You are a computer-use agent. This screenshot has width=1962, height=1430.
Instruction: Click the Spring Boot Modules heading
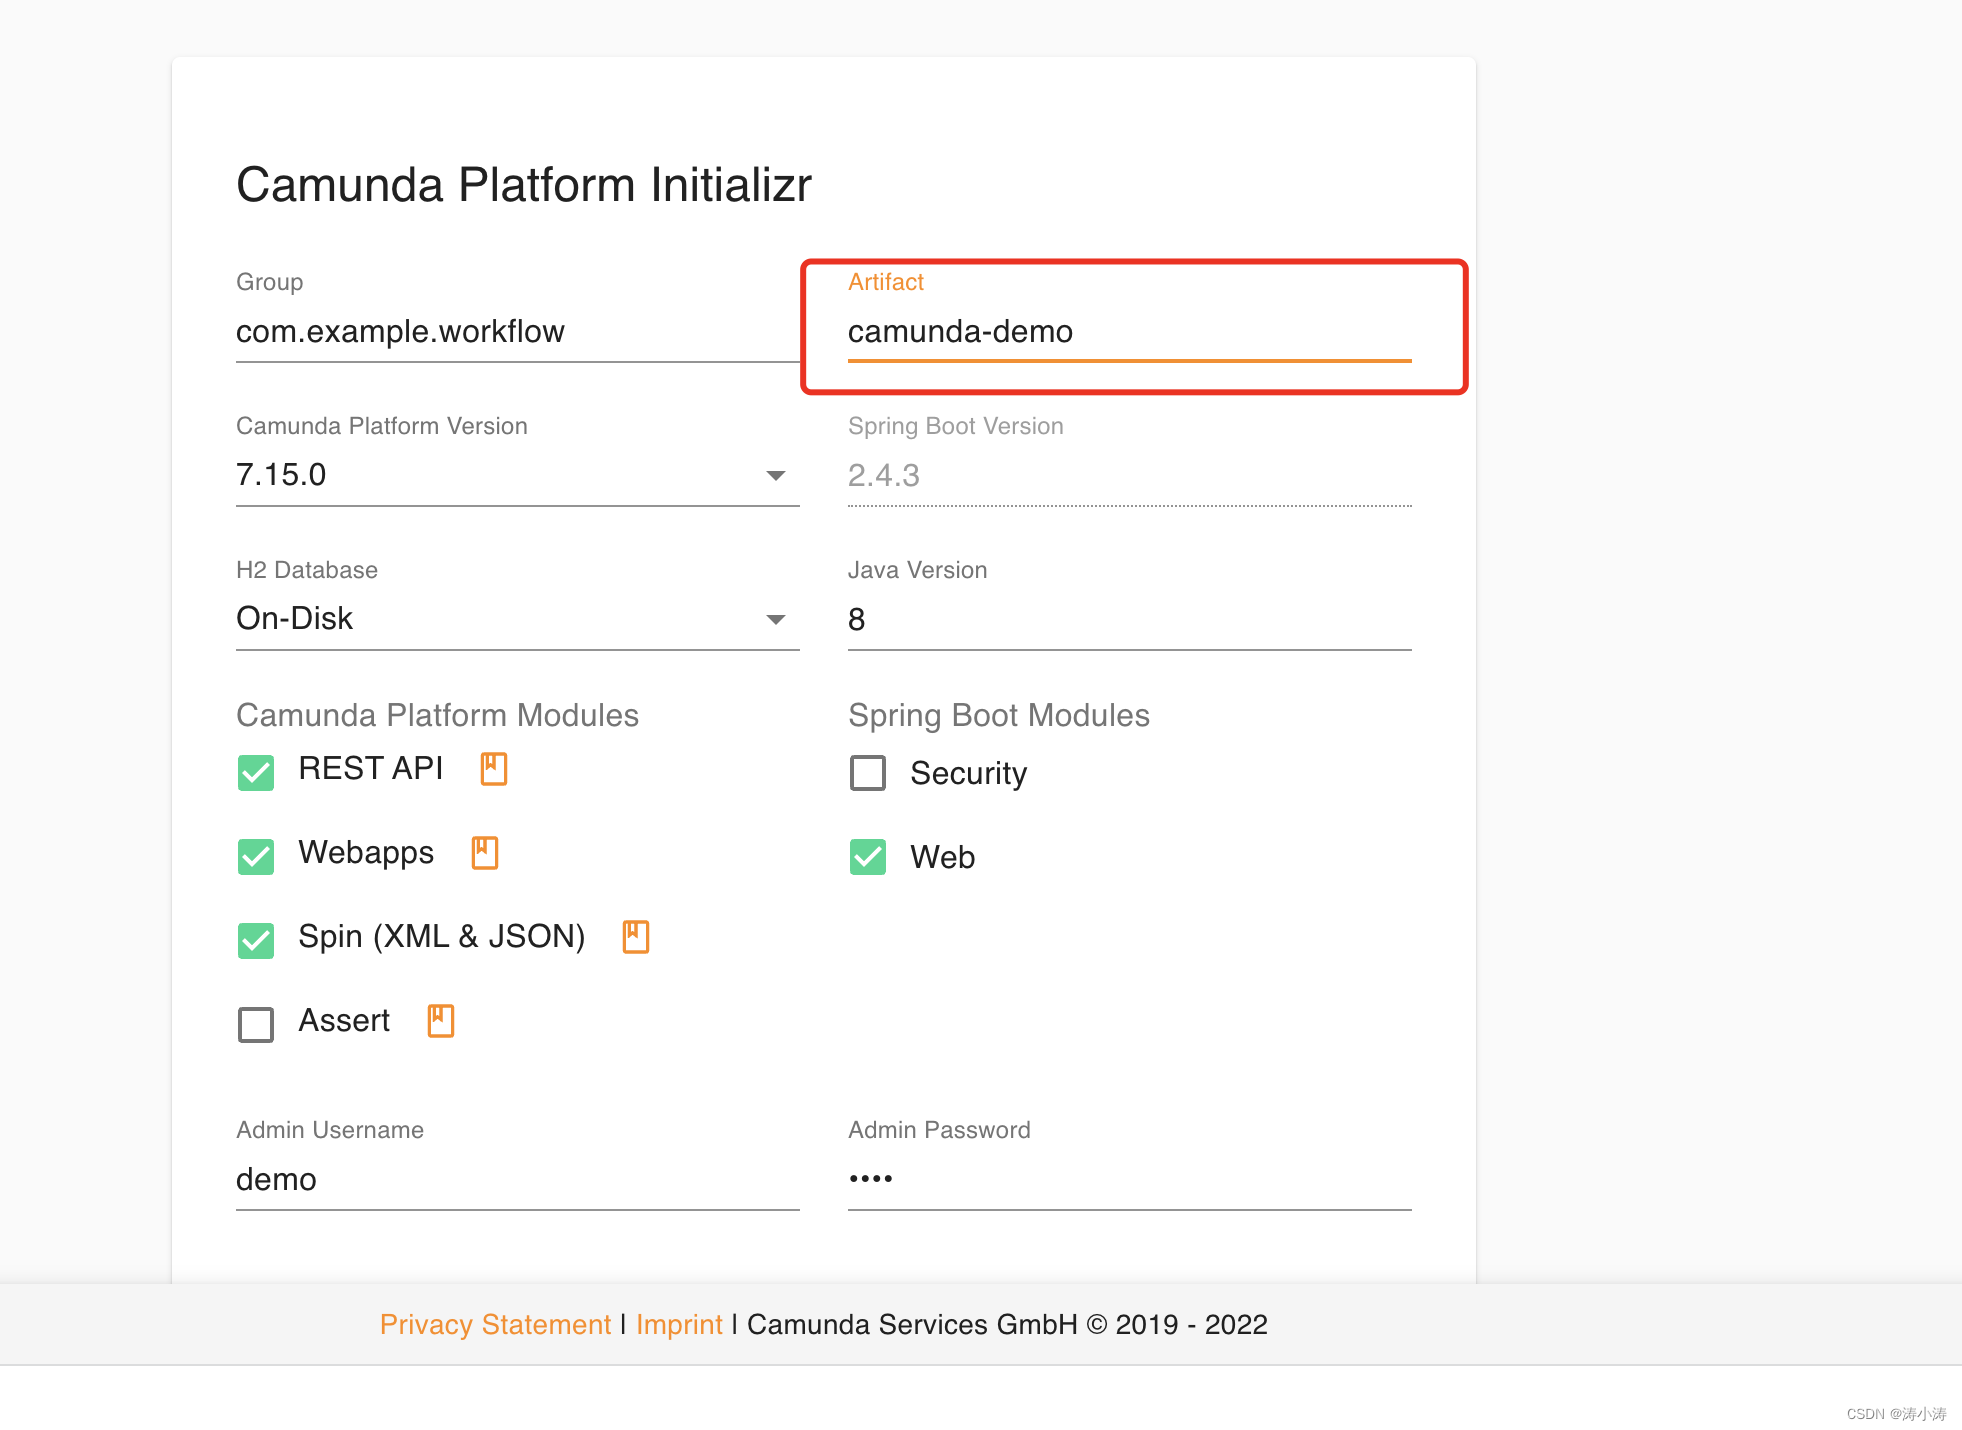click(999, 715)
